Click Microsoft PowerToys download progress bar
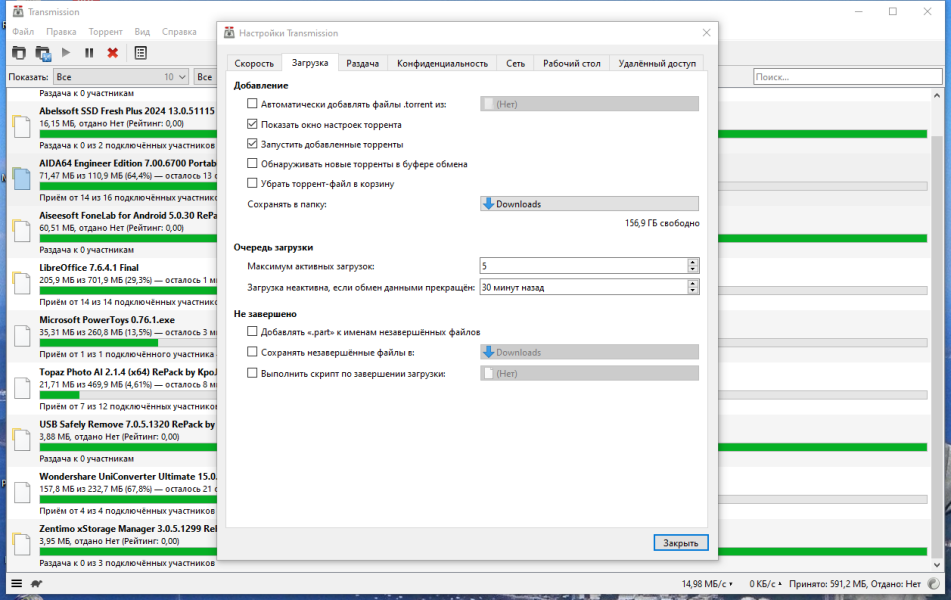The image size is (951, 600). tap(129, 343)
